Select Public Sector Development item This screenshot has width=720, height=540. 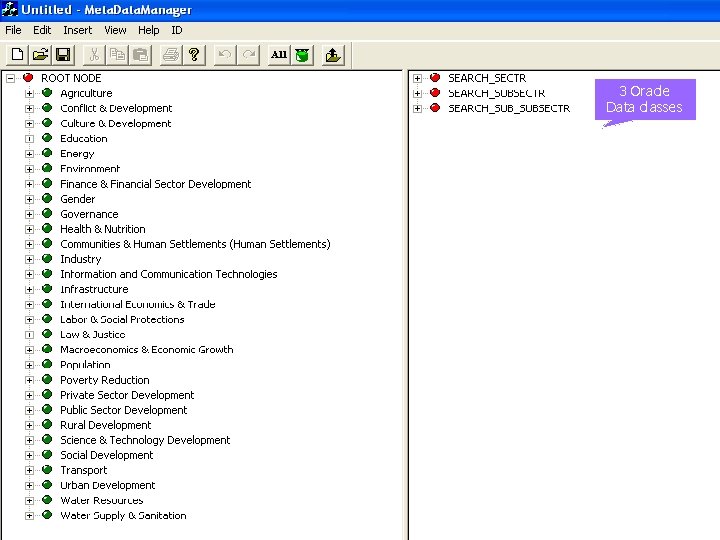click(x=124, y=410)
